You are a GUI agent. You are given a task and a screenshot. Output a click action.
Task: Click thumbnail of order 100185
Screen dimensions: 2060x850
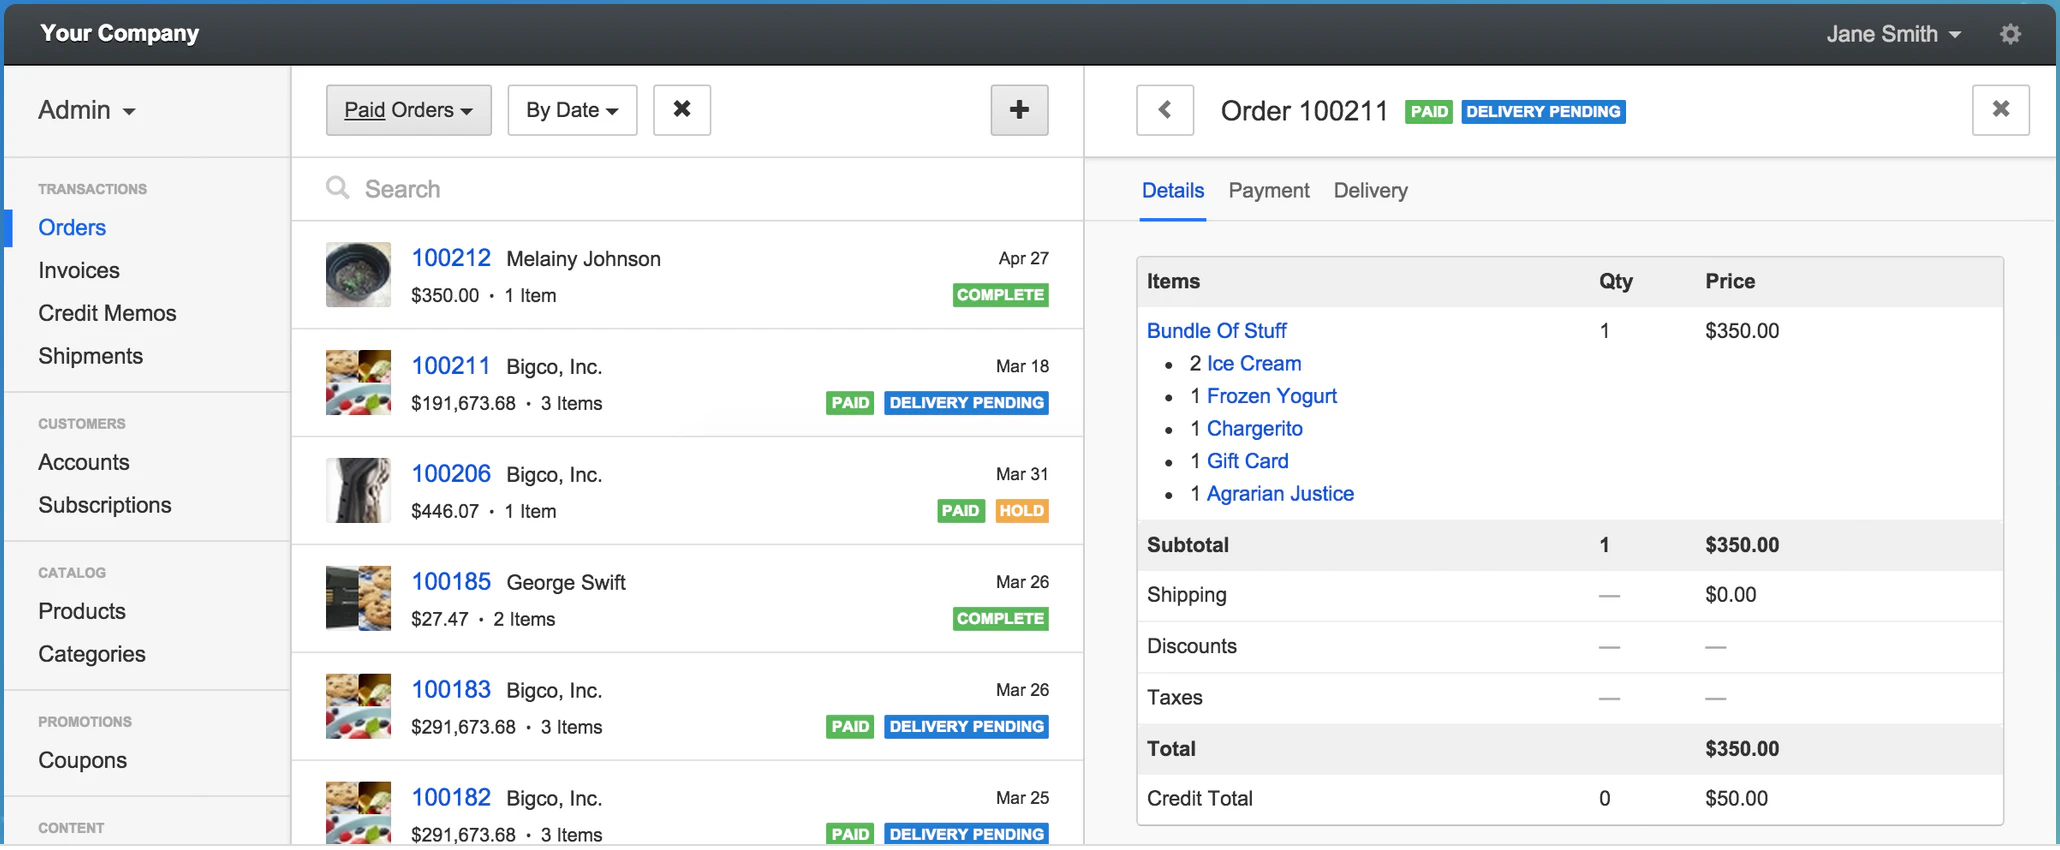coord(358,598)
